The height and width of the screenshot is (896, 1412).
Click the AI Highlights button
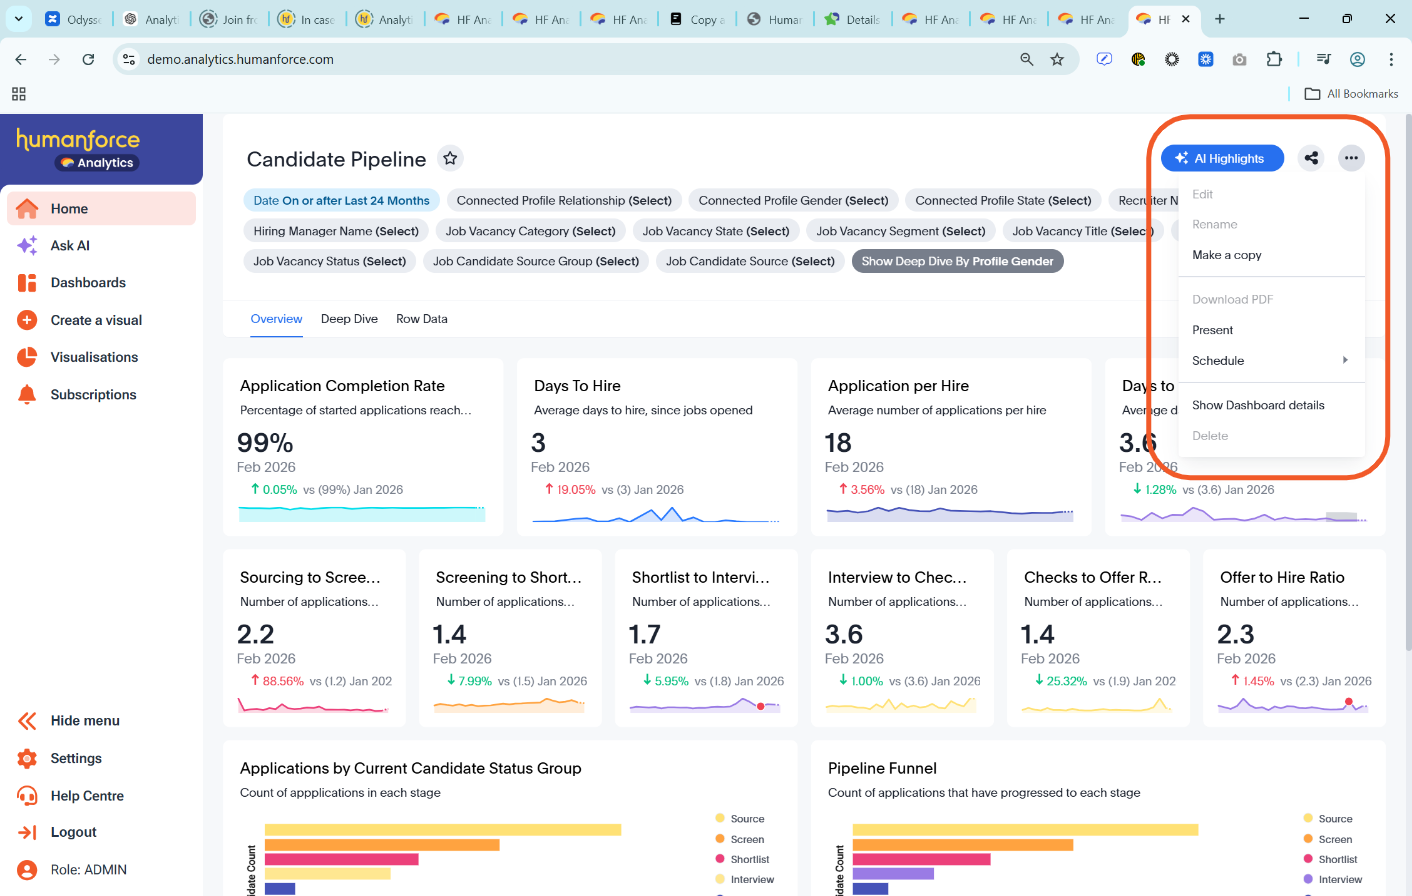coord(1222,158)
